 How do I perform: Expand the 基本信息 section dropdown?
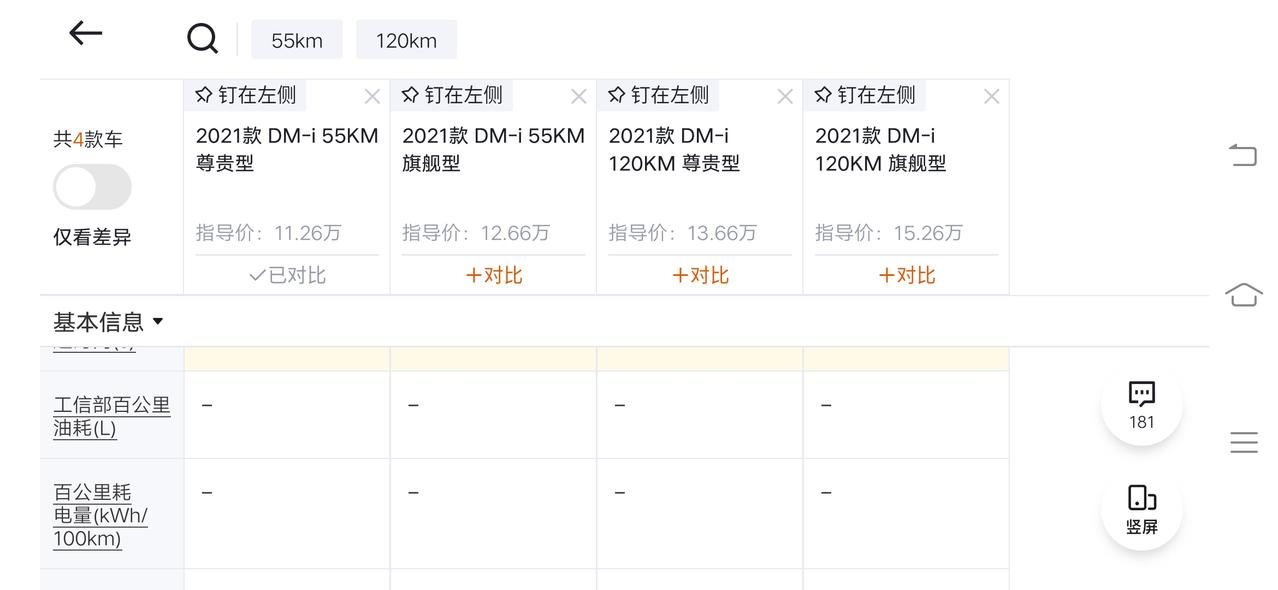click(108, 322)
